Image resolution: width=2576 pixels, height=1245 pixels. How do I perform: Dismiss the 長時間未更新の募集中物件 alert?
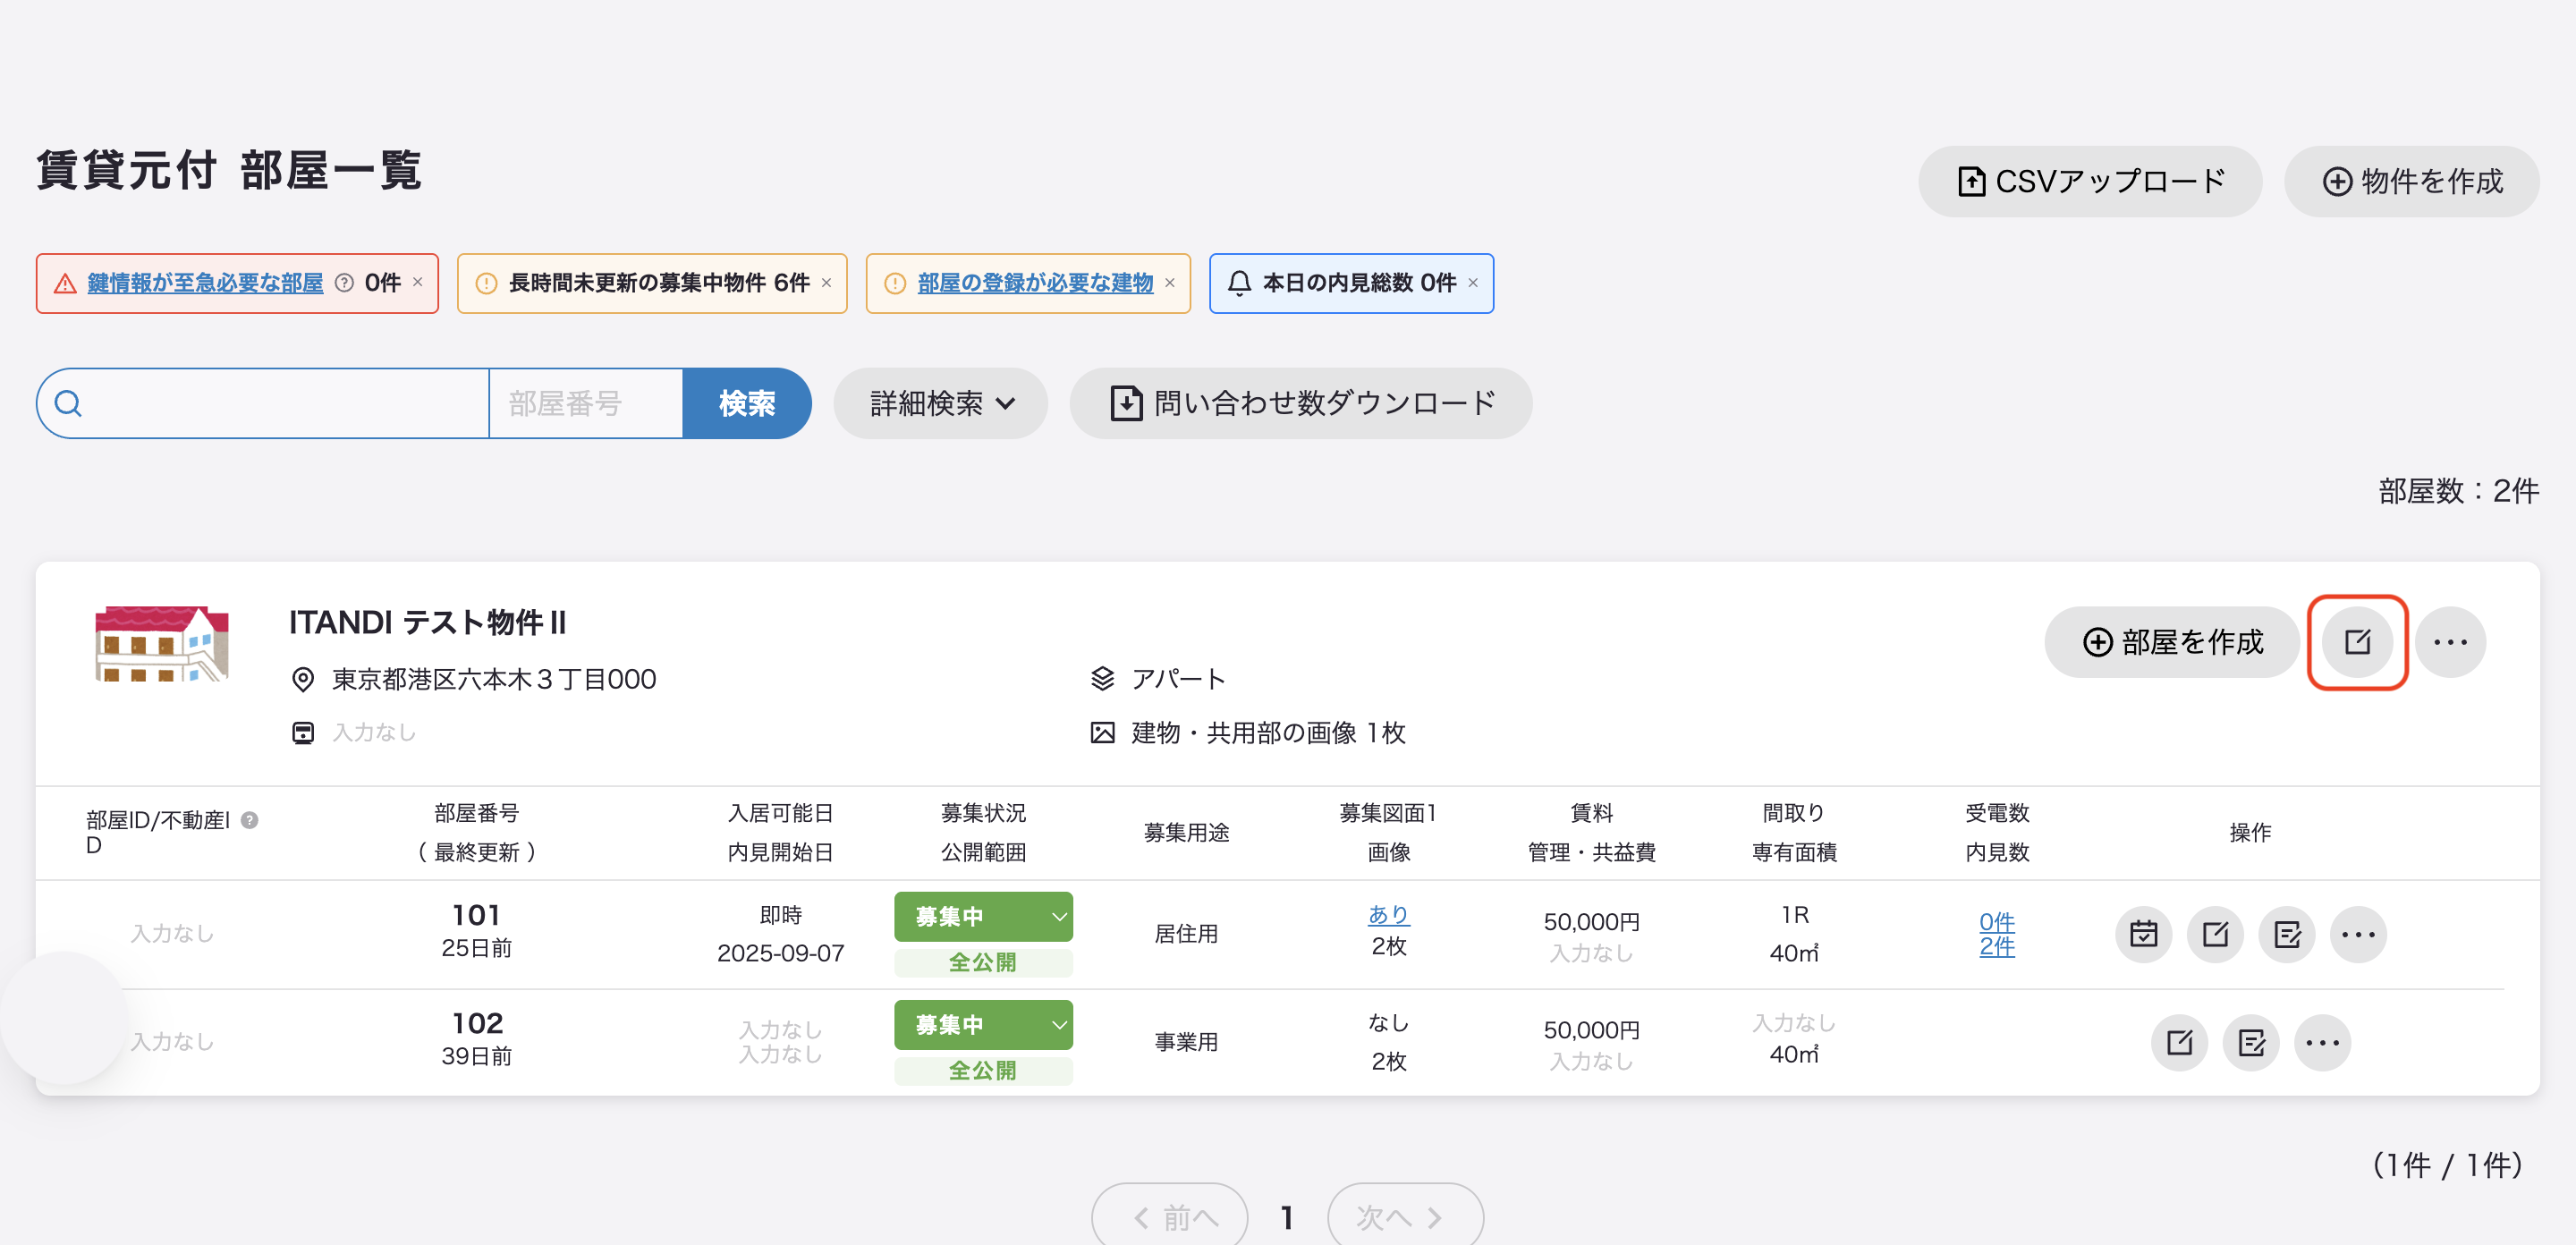point(827,283)
